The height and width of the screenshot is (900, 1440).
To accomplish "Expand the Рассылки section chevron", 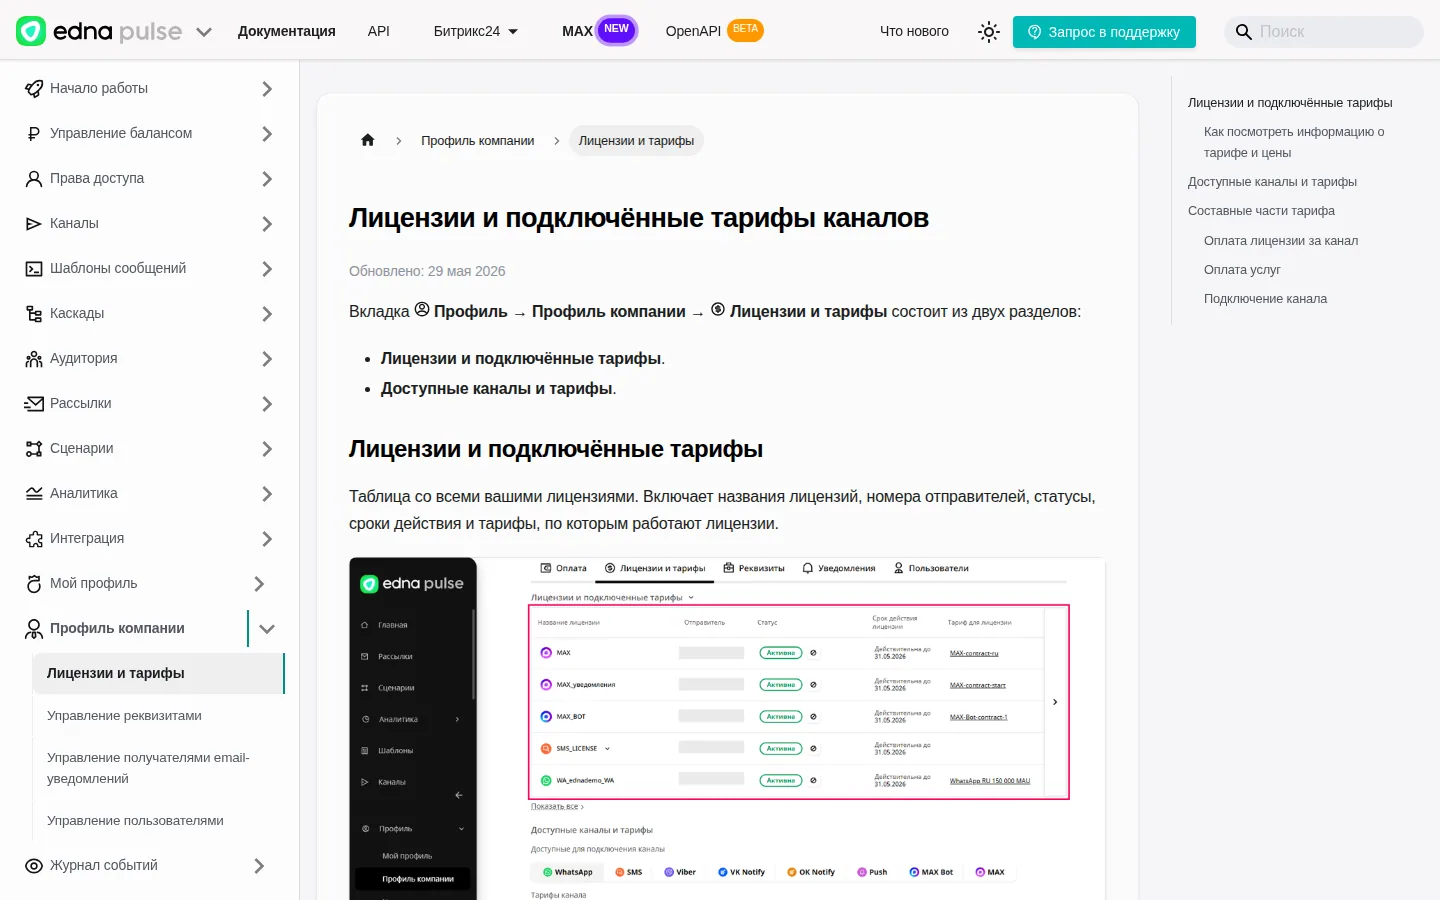I will tap(267, 404).
